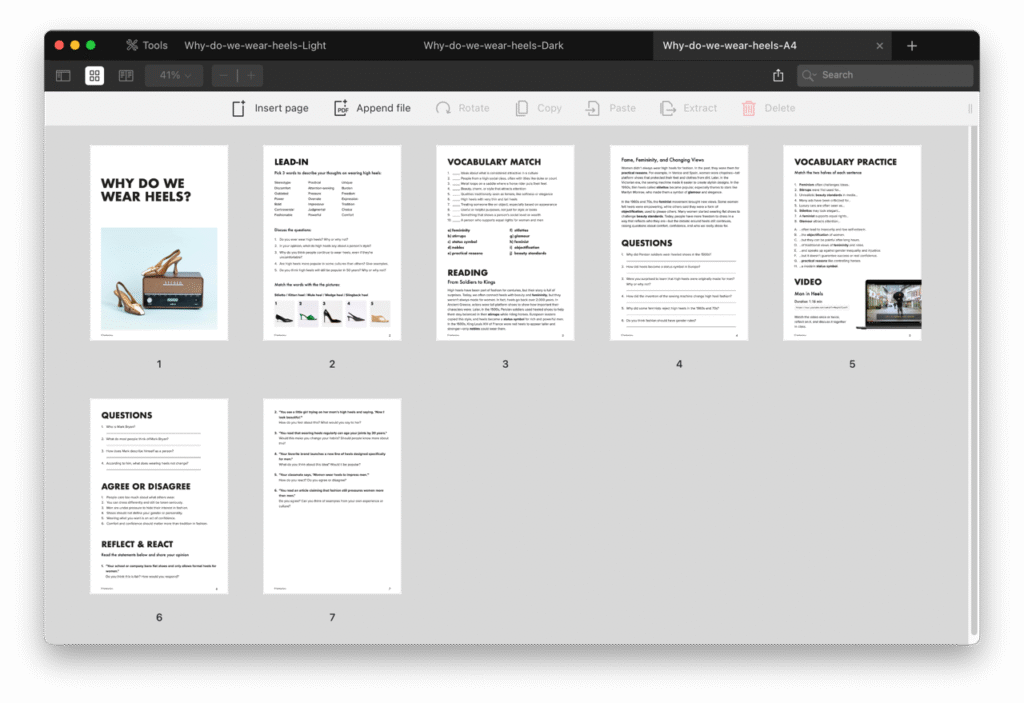Open a new tab with plus icon
Viewport: 1024px width, 703px height.
(911, 46)
